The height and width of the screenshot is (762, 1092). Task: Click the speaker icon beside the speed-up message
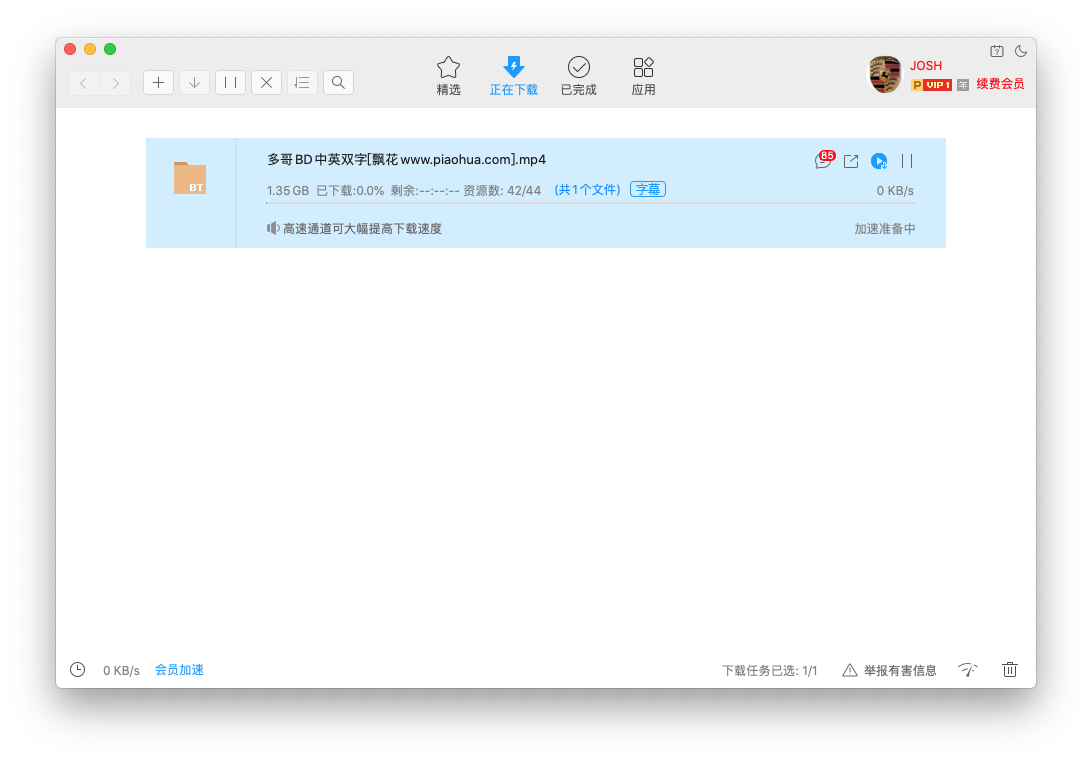272,228
